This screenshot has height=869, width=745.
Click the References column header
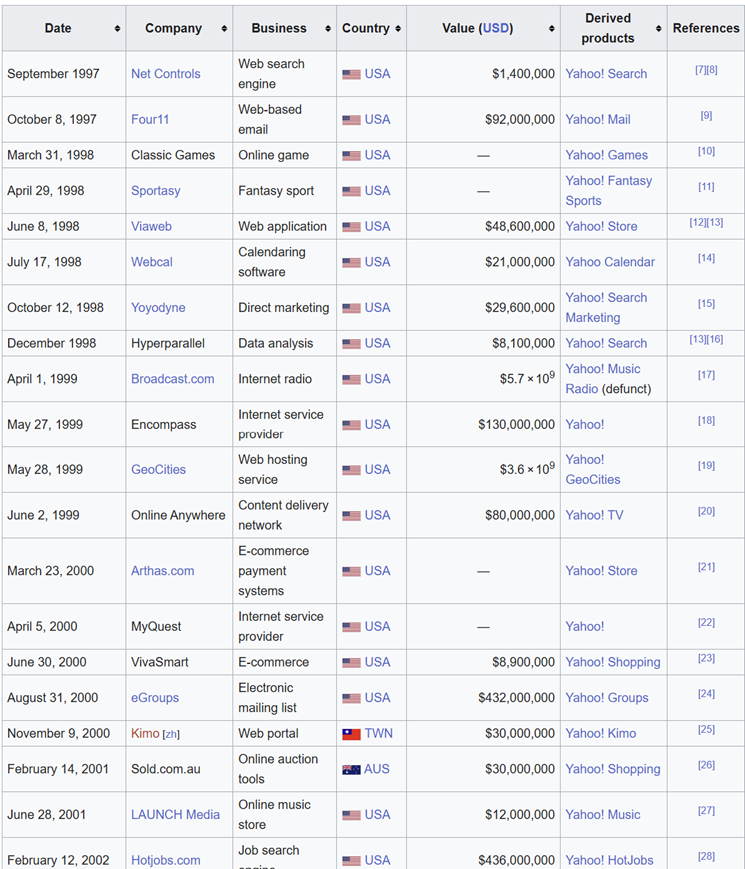706,28
